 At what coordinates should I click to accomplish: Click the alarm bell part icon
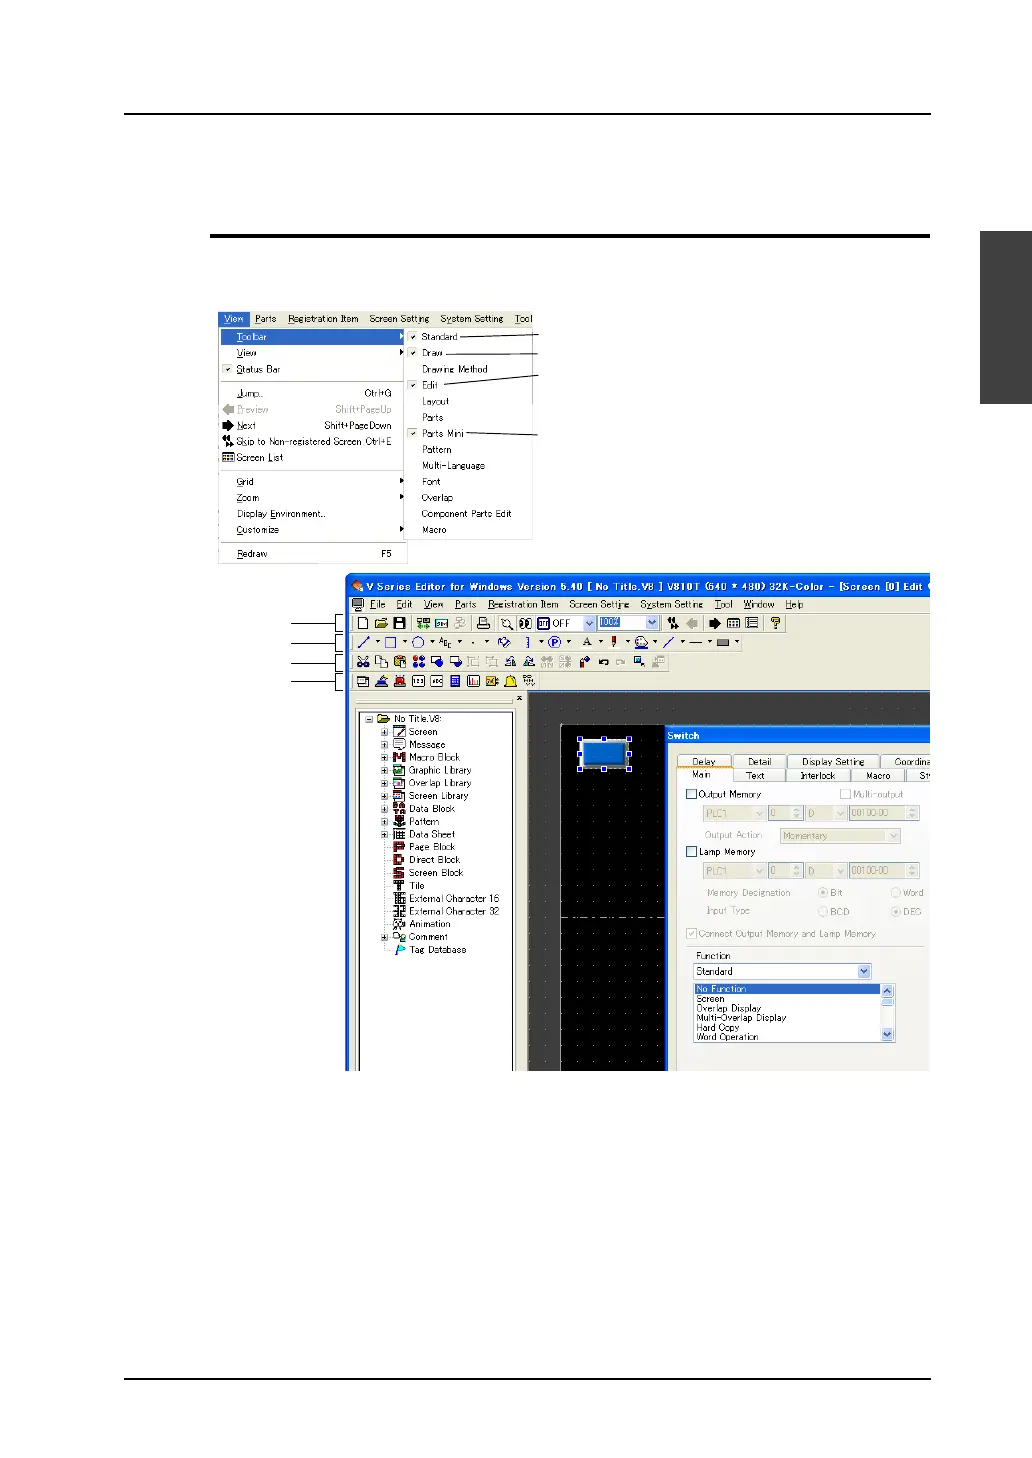click(510, 681)
